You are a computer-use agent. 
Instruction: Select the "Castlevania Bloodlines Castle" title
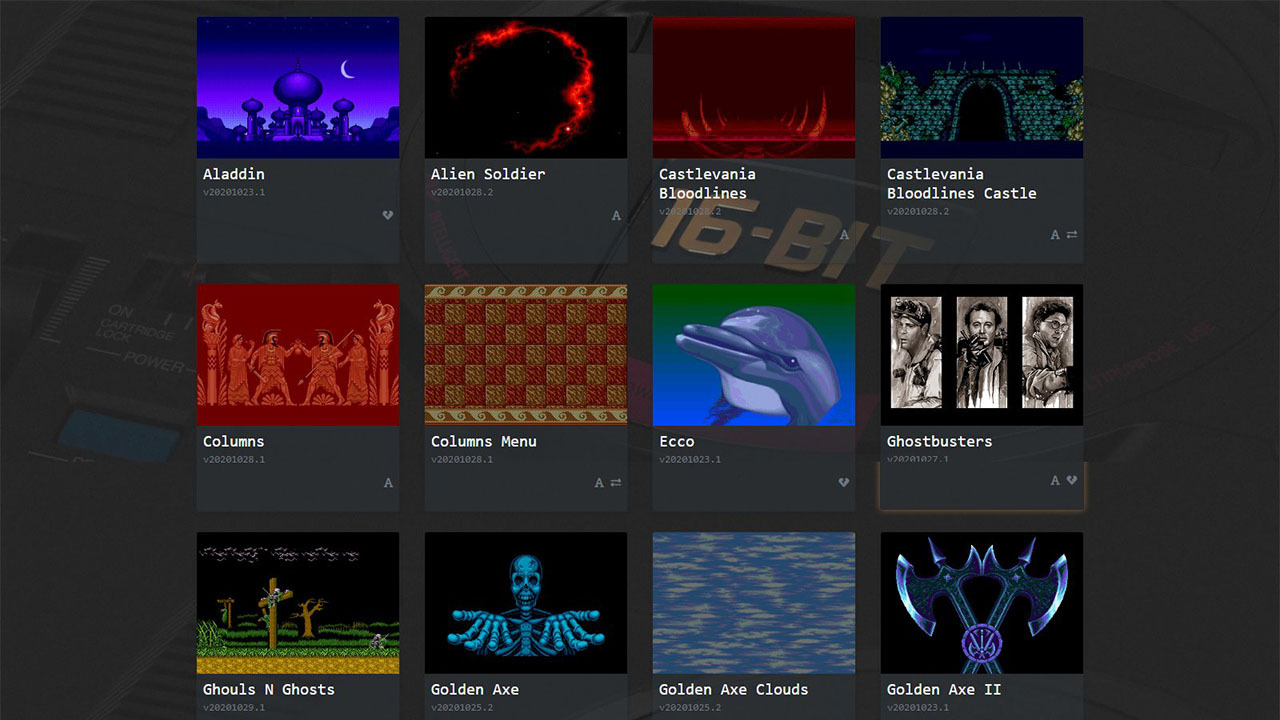pos(961,183)
